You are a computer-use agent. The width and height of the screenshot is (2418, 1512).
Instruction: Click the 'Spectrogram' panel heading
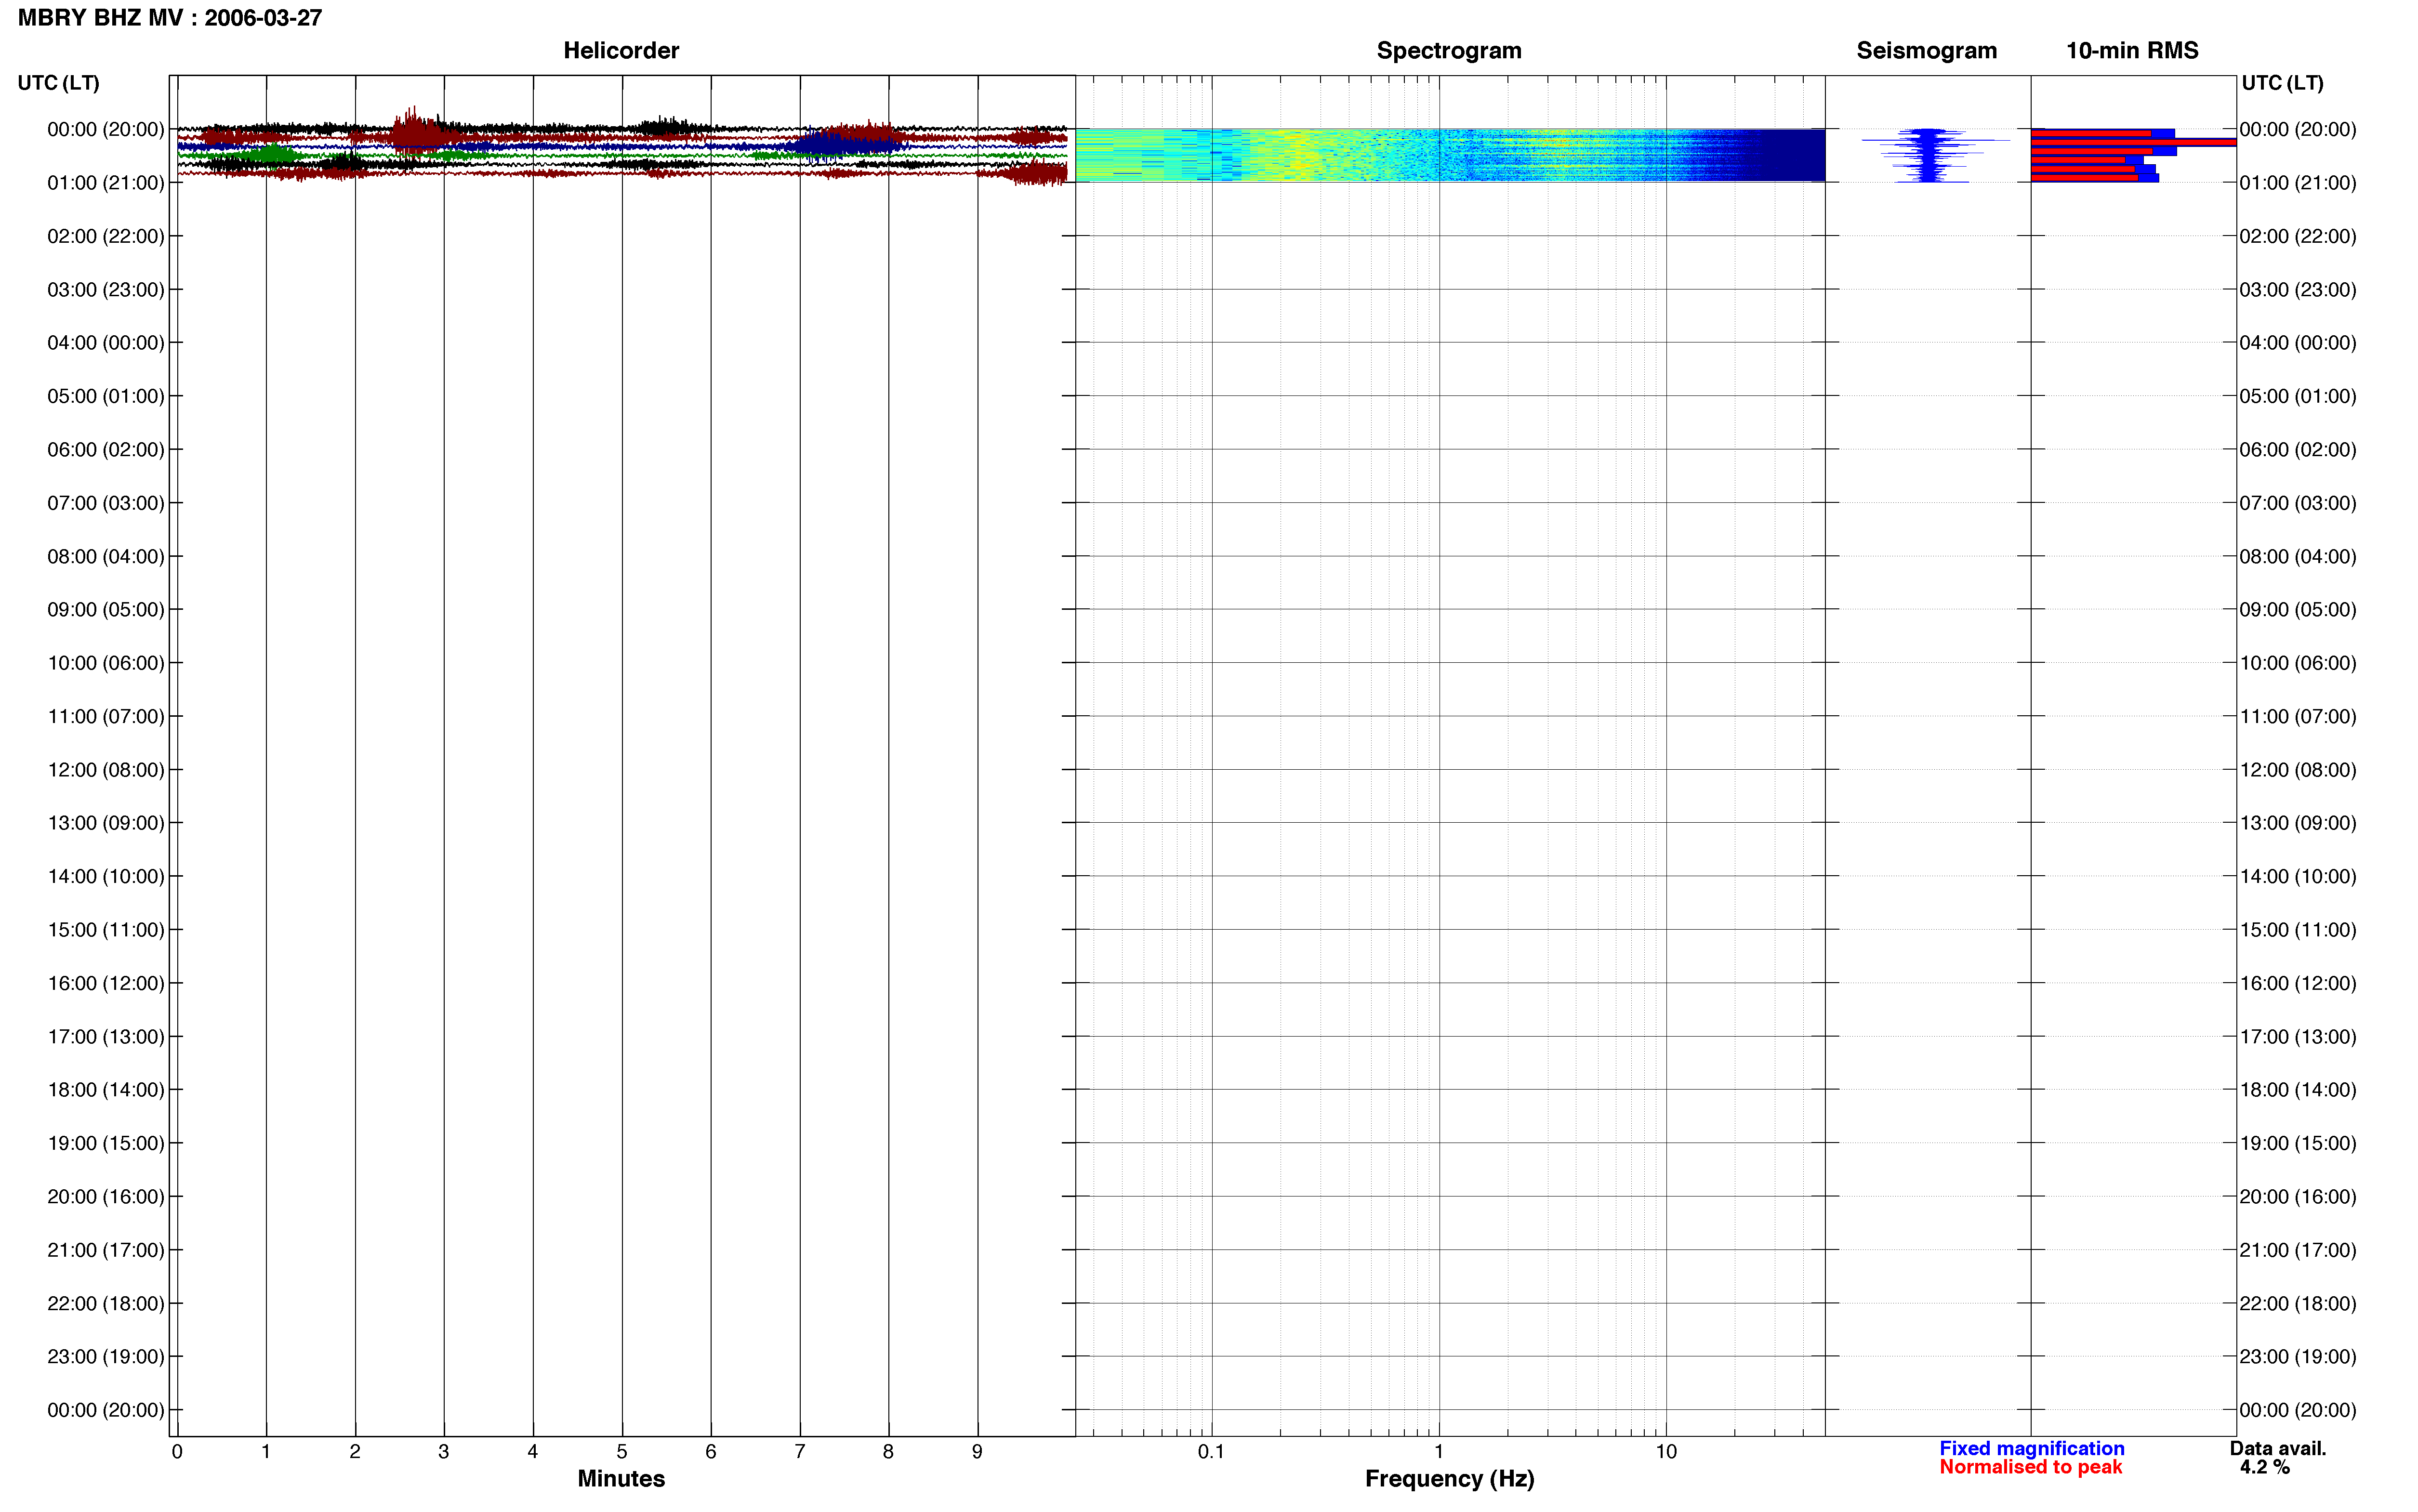coord(1449,51)
